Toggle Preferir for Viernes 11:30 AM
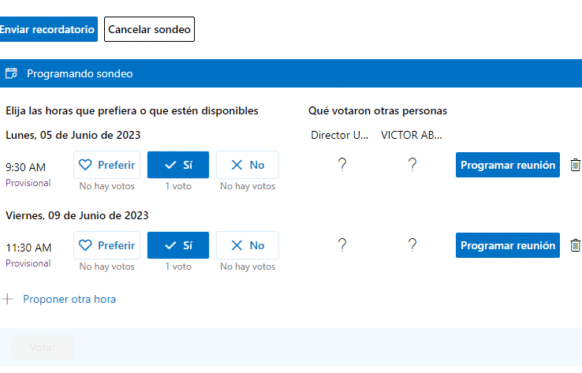Image resolution: width=582 pixels, height=373 pixels. 107,245
